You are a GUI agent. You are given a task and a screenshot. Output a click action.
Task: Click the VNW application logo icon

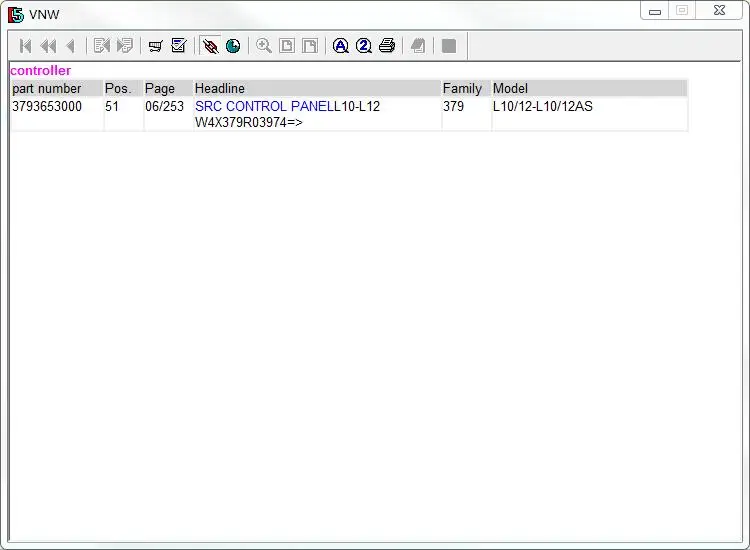pos(16,15)
